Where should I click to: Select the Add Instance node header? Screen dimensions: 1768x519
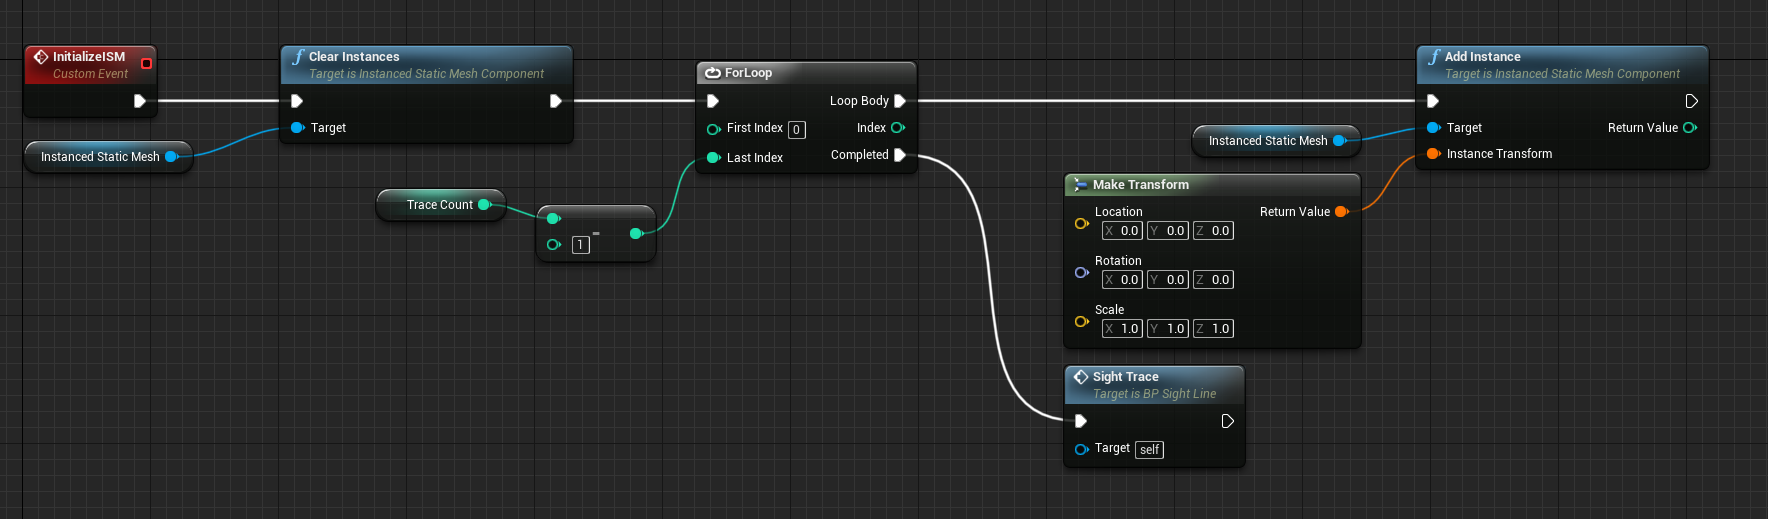pos(1563,64)
